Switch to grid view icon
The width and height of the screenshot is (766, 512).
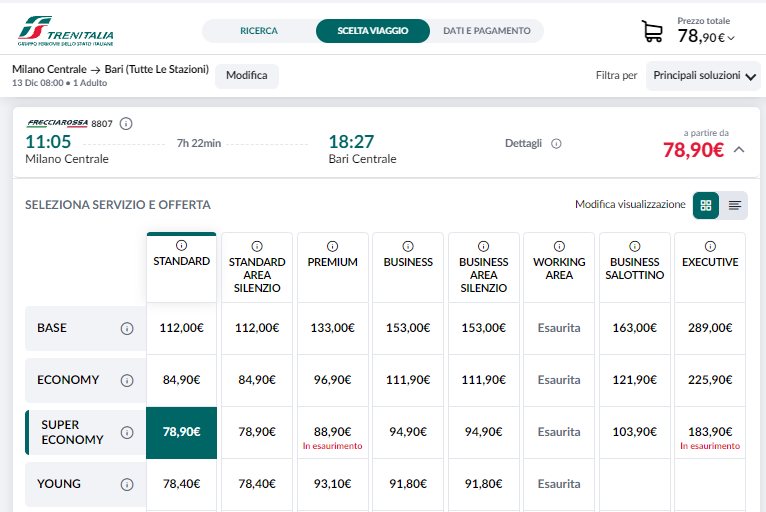pos(706,205)
